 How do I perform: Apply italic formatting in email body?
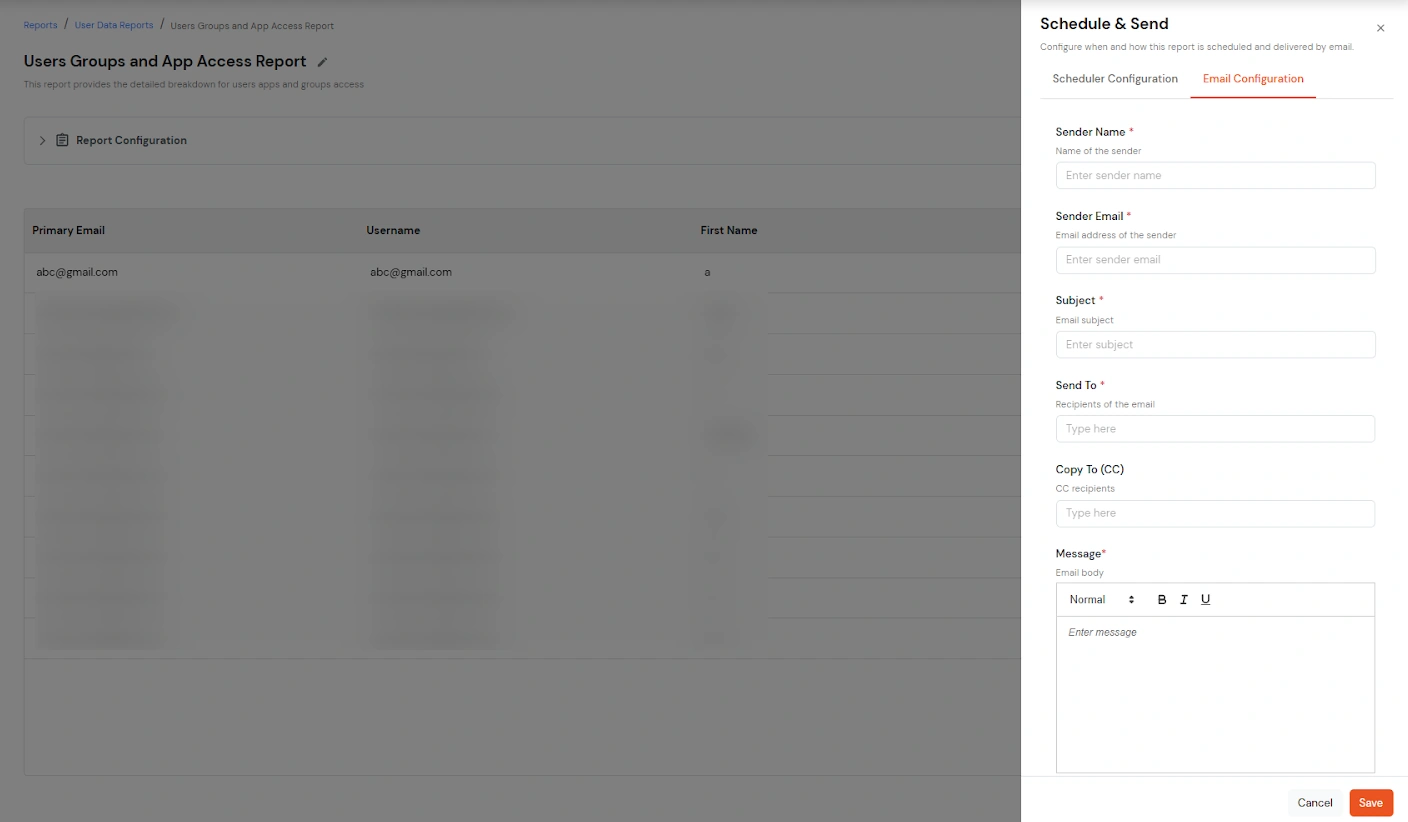click(x=1183, y=599)
